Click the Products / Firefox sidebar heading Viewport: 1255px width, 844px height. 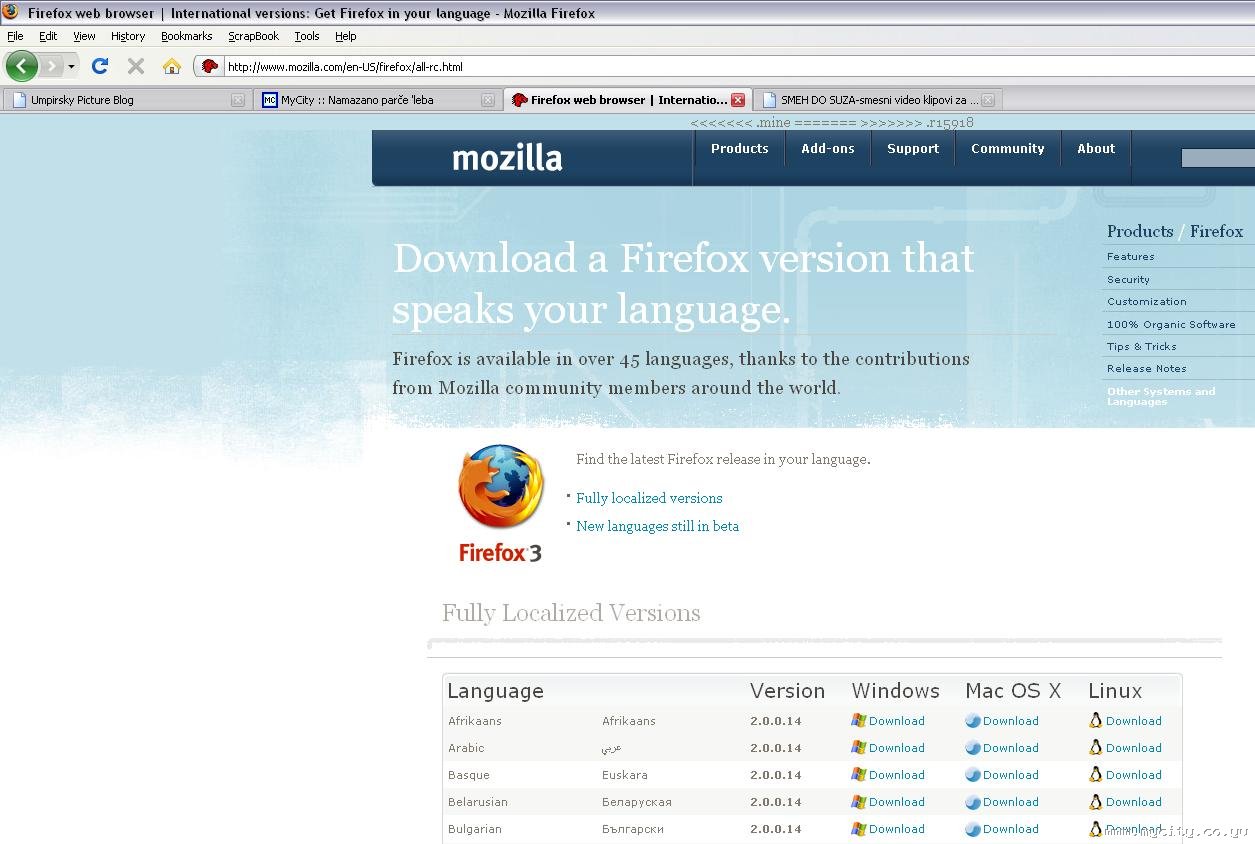1175,231
